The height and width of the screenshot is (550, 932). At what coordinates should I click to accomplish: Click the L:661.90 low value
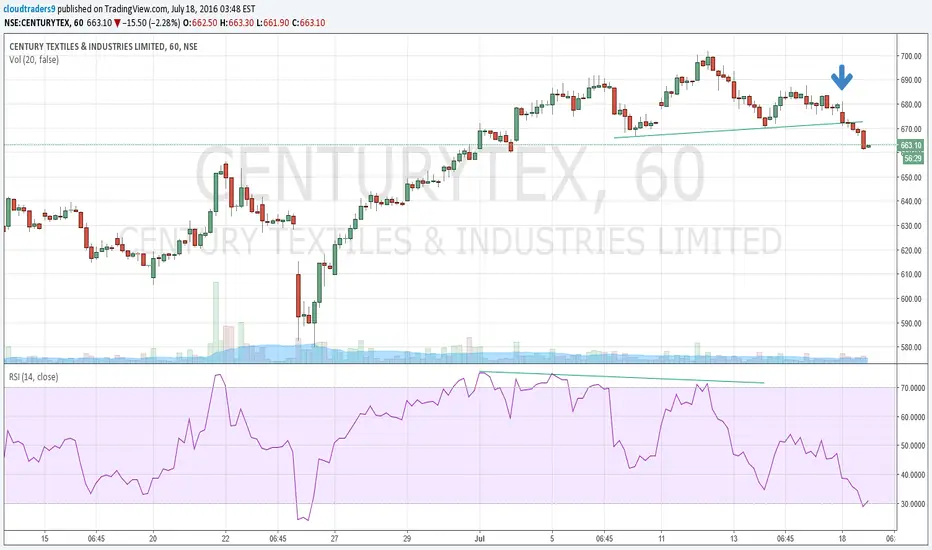pyautogui.click(x=273, y=23)
